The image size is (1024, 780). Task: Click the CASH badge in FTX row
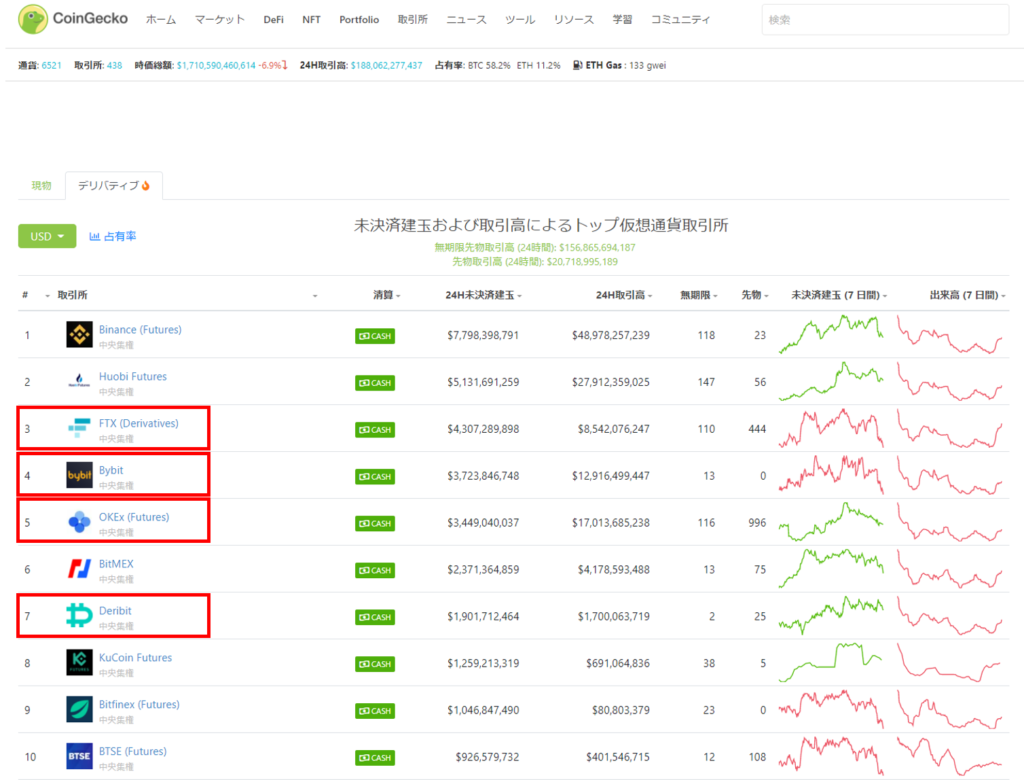pyautogui.click(x=375, y=430)
